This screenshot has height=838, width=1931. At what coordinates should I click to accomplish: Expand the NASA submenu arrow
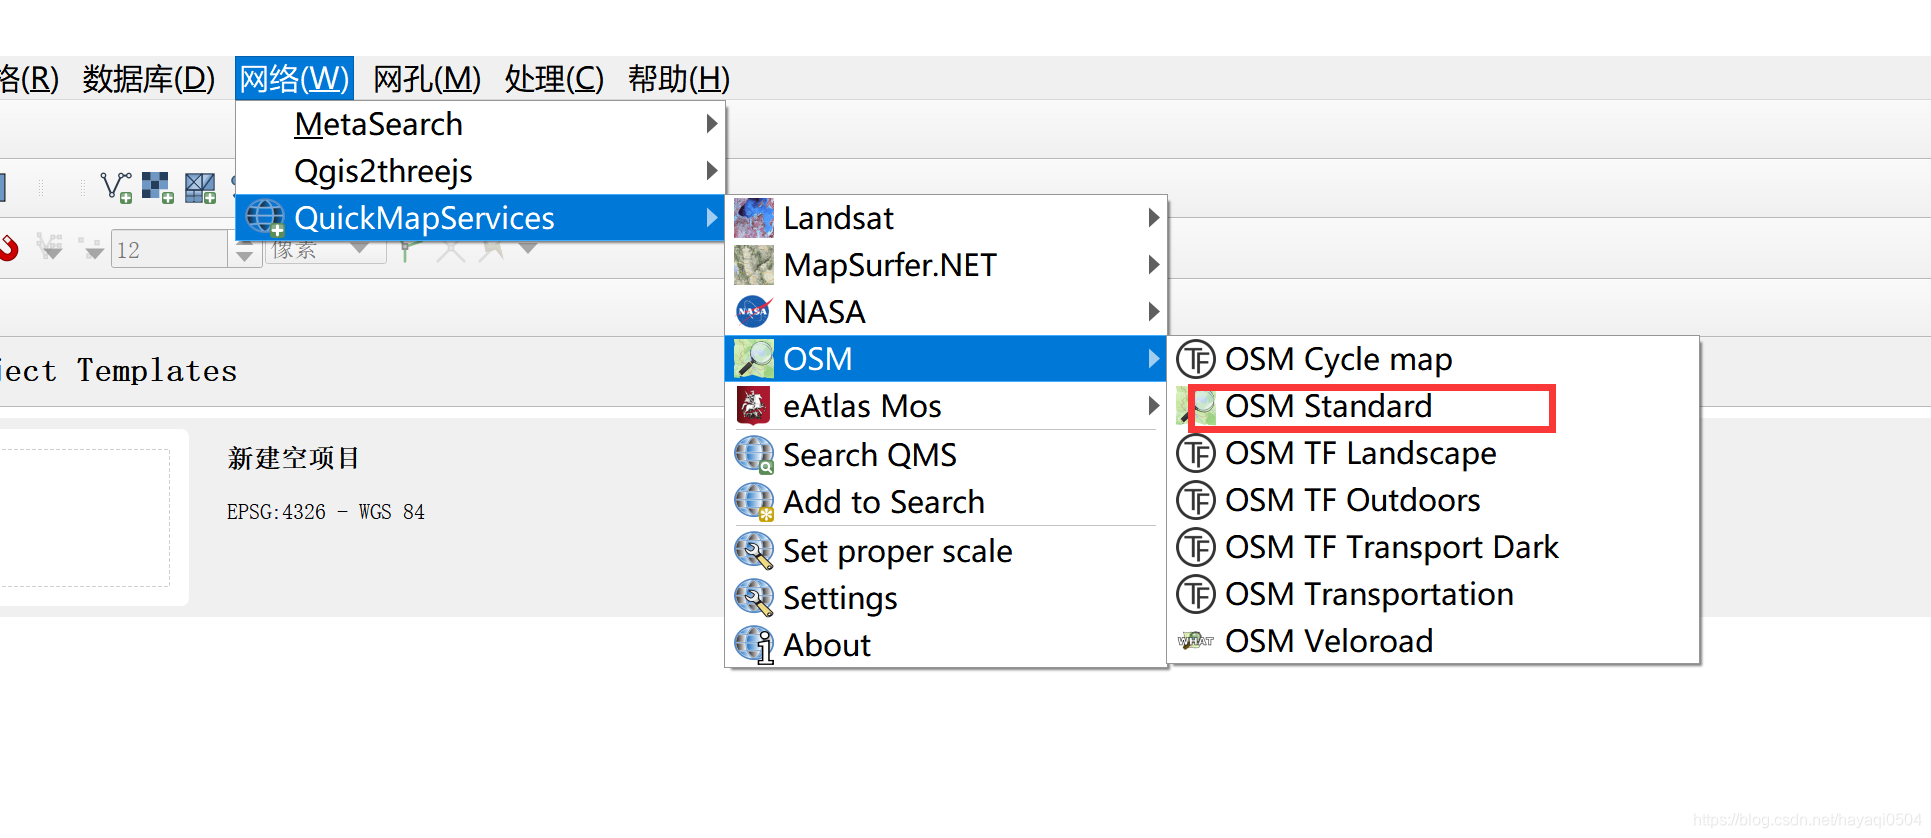[x=1153, y=312]
